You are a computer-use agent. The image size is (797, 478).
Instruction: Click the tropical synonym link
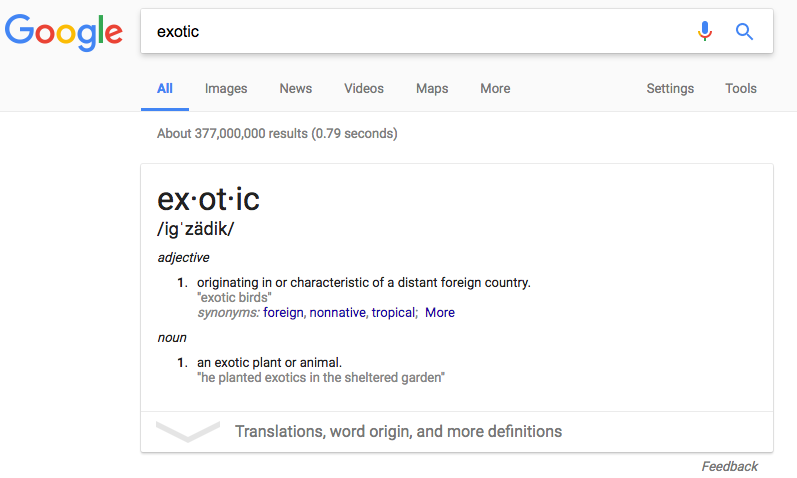click(x=393, y=312)
